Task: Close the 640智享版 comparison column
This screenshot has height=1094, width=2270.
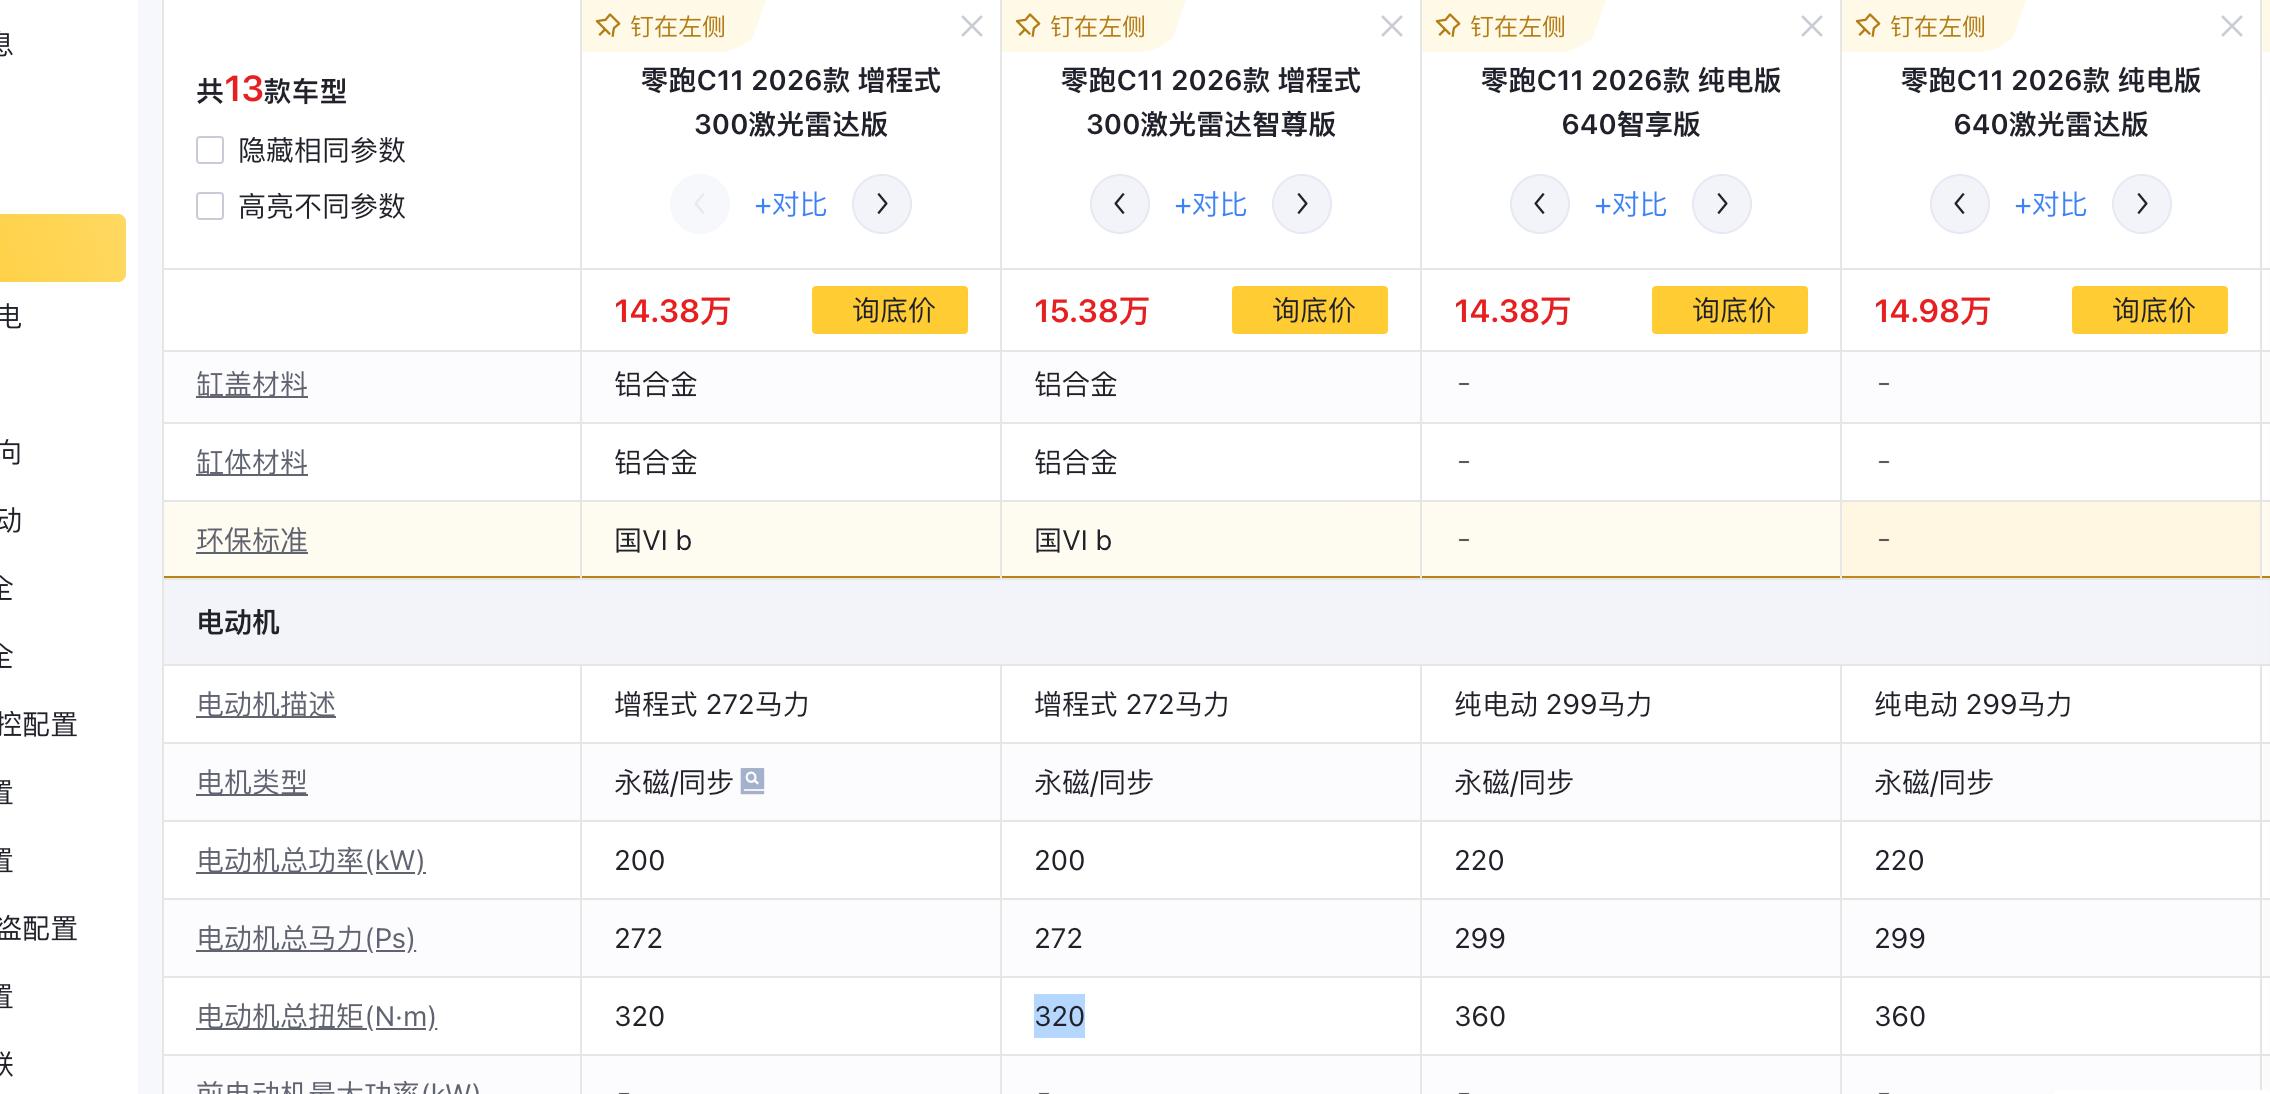Action: (1811, 27)
